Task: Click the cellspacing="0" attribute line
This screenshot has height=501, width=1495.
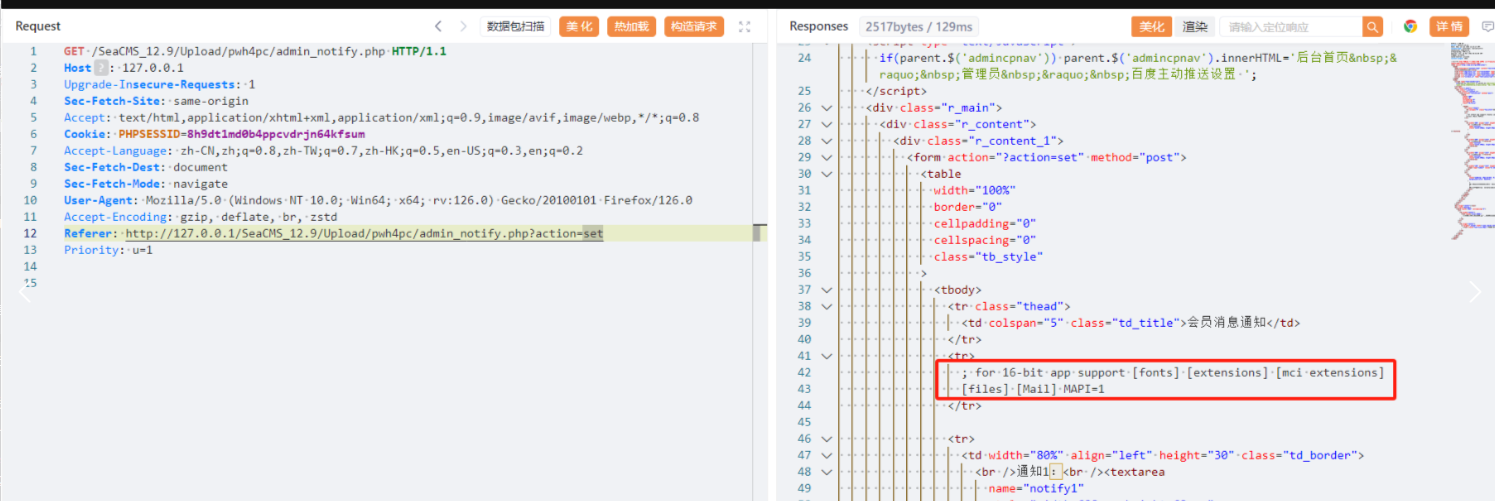Action: (985, 240)
